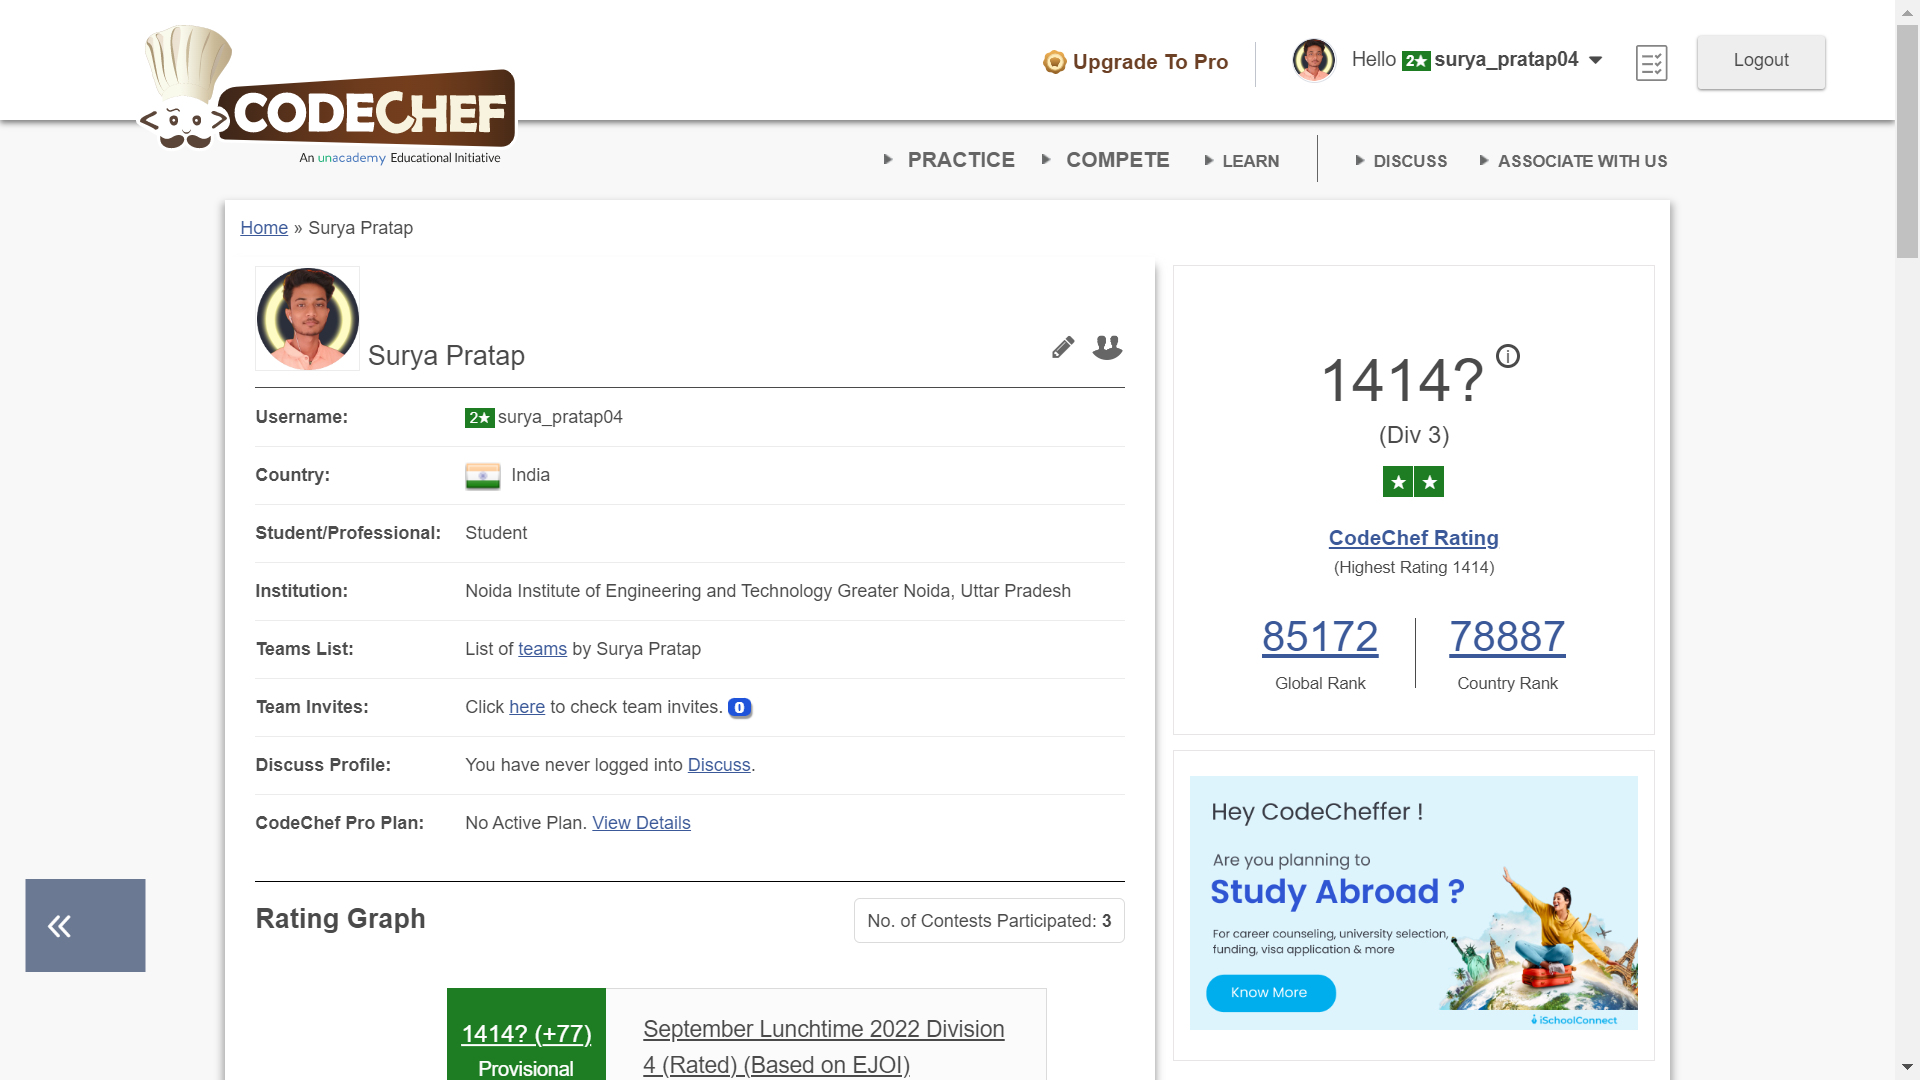
Task: Click the header 2-star badge beside Hello
Action: click(1416, 61)
